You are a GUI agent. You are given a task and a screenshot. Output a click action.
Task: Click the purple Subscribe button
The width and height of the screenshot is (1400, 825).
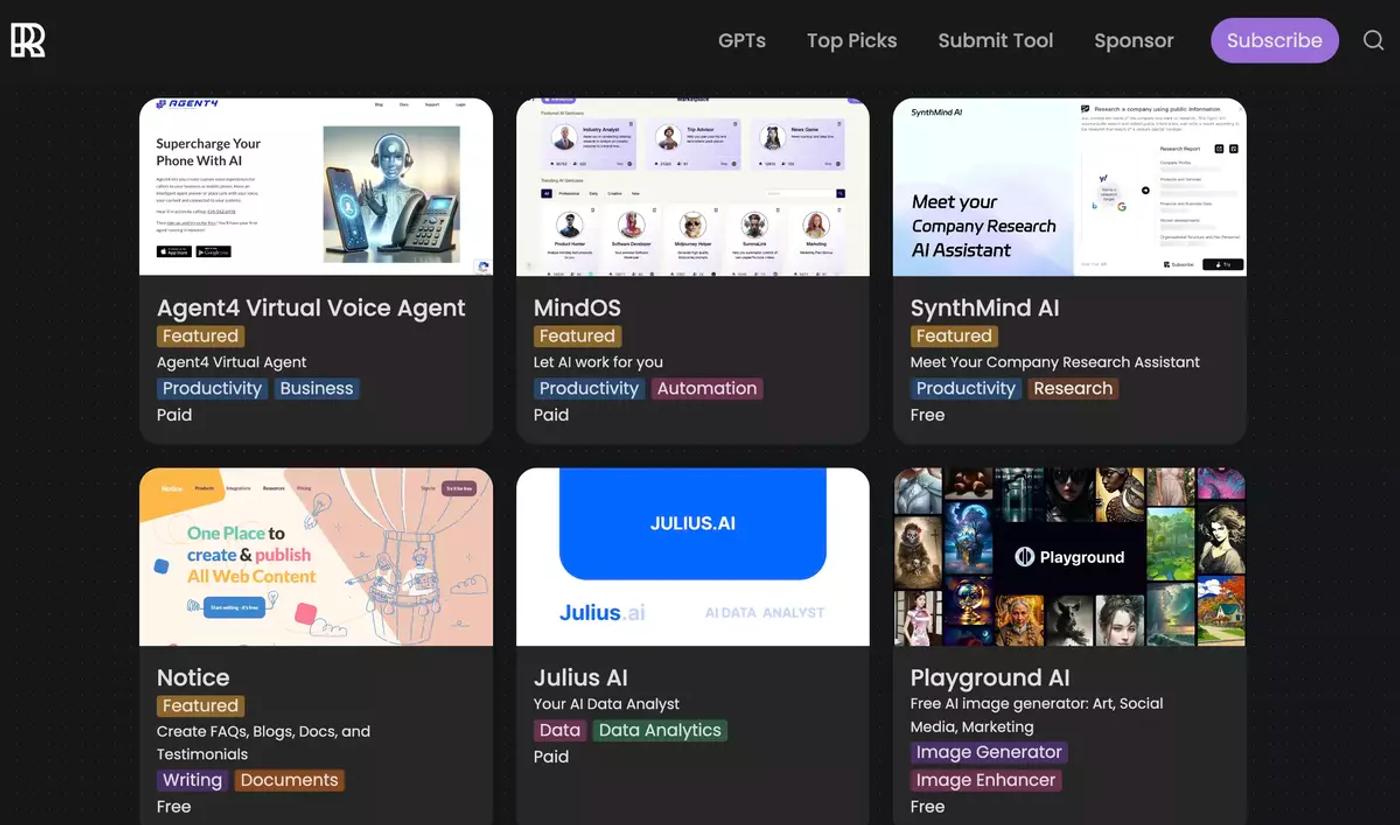click(1275, 40)
